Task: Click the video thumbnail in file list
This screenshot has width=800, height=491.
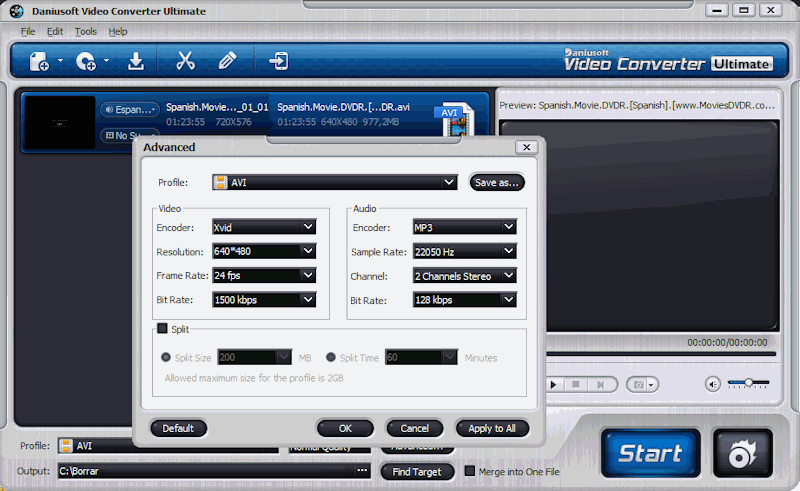Action: (60, 122)
